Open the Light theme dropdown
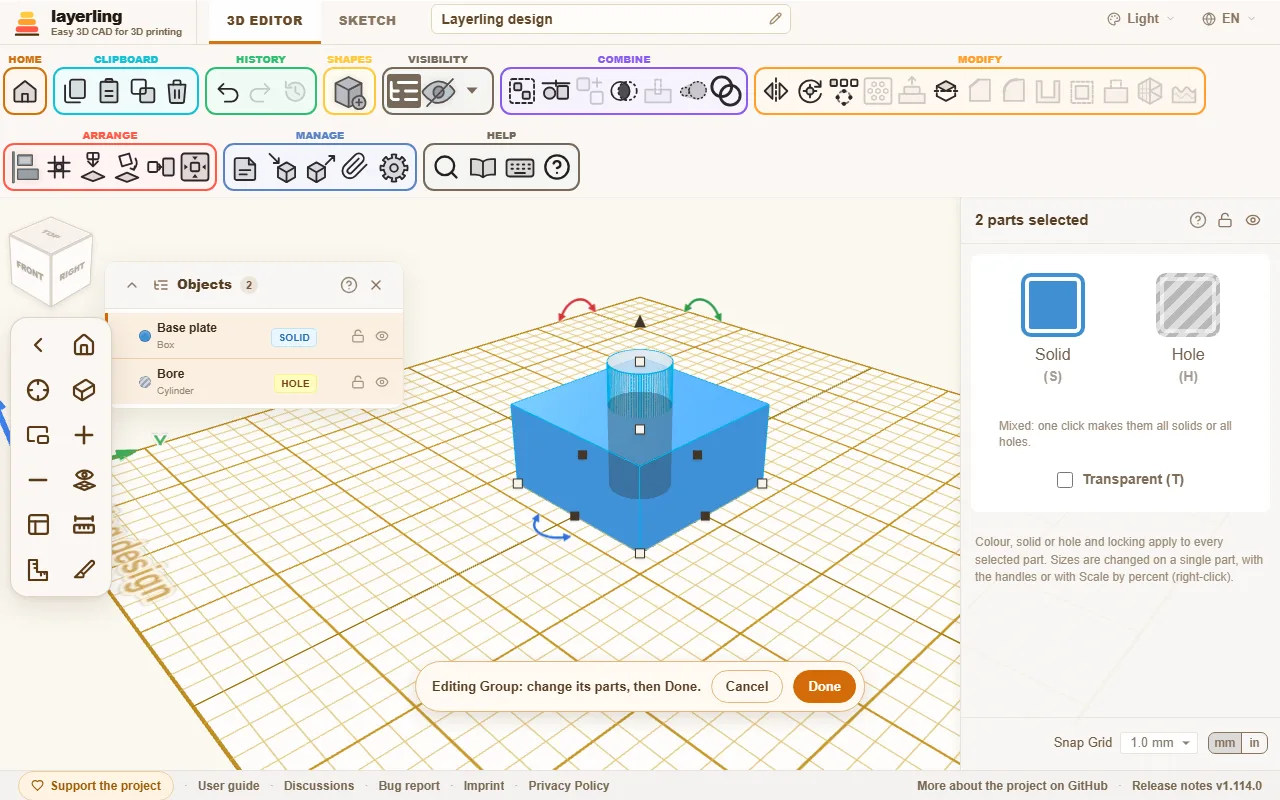1280x800 pixels. coord(1141,19)
